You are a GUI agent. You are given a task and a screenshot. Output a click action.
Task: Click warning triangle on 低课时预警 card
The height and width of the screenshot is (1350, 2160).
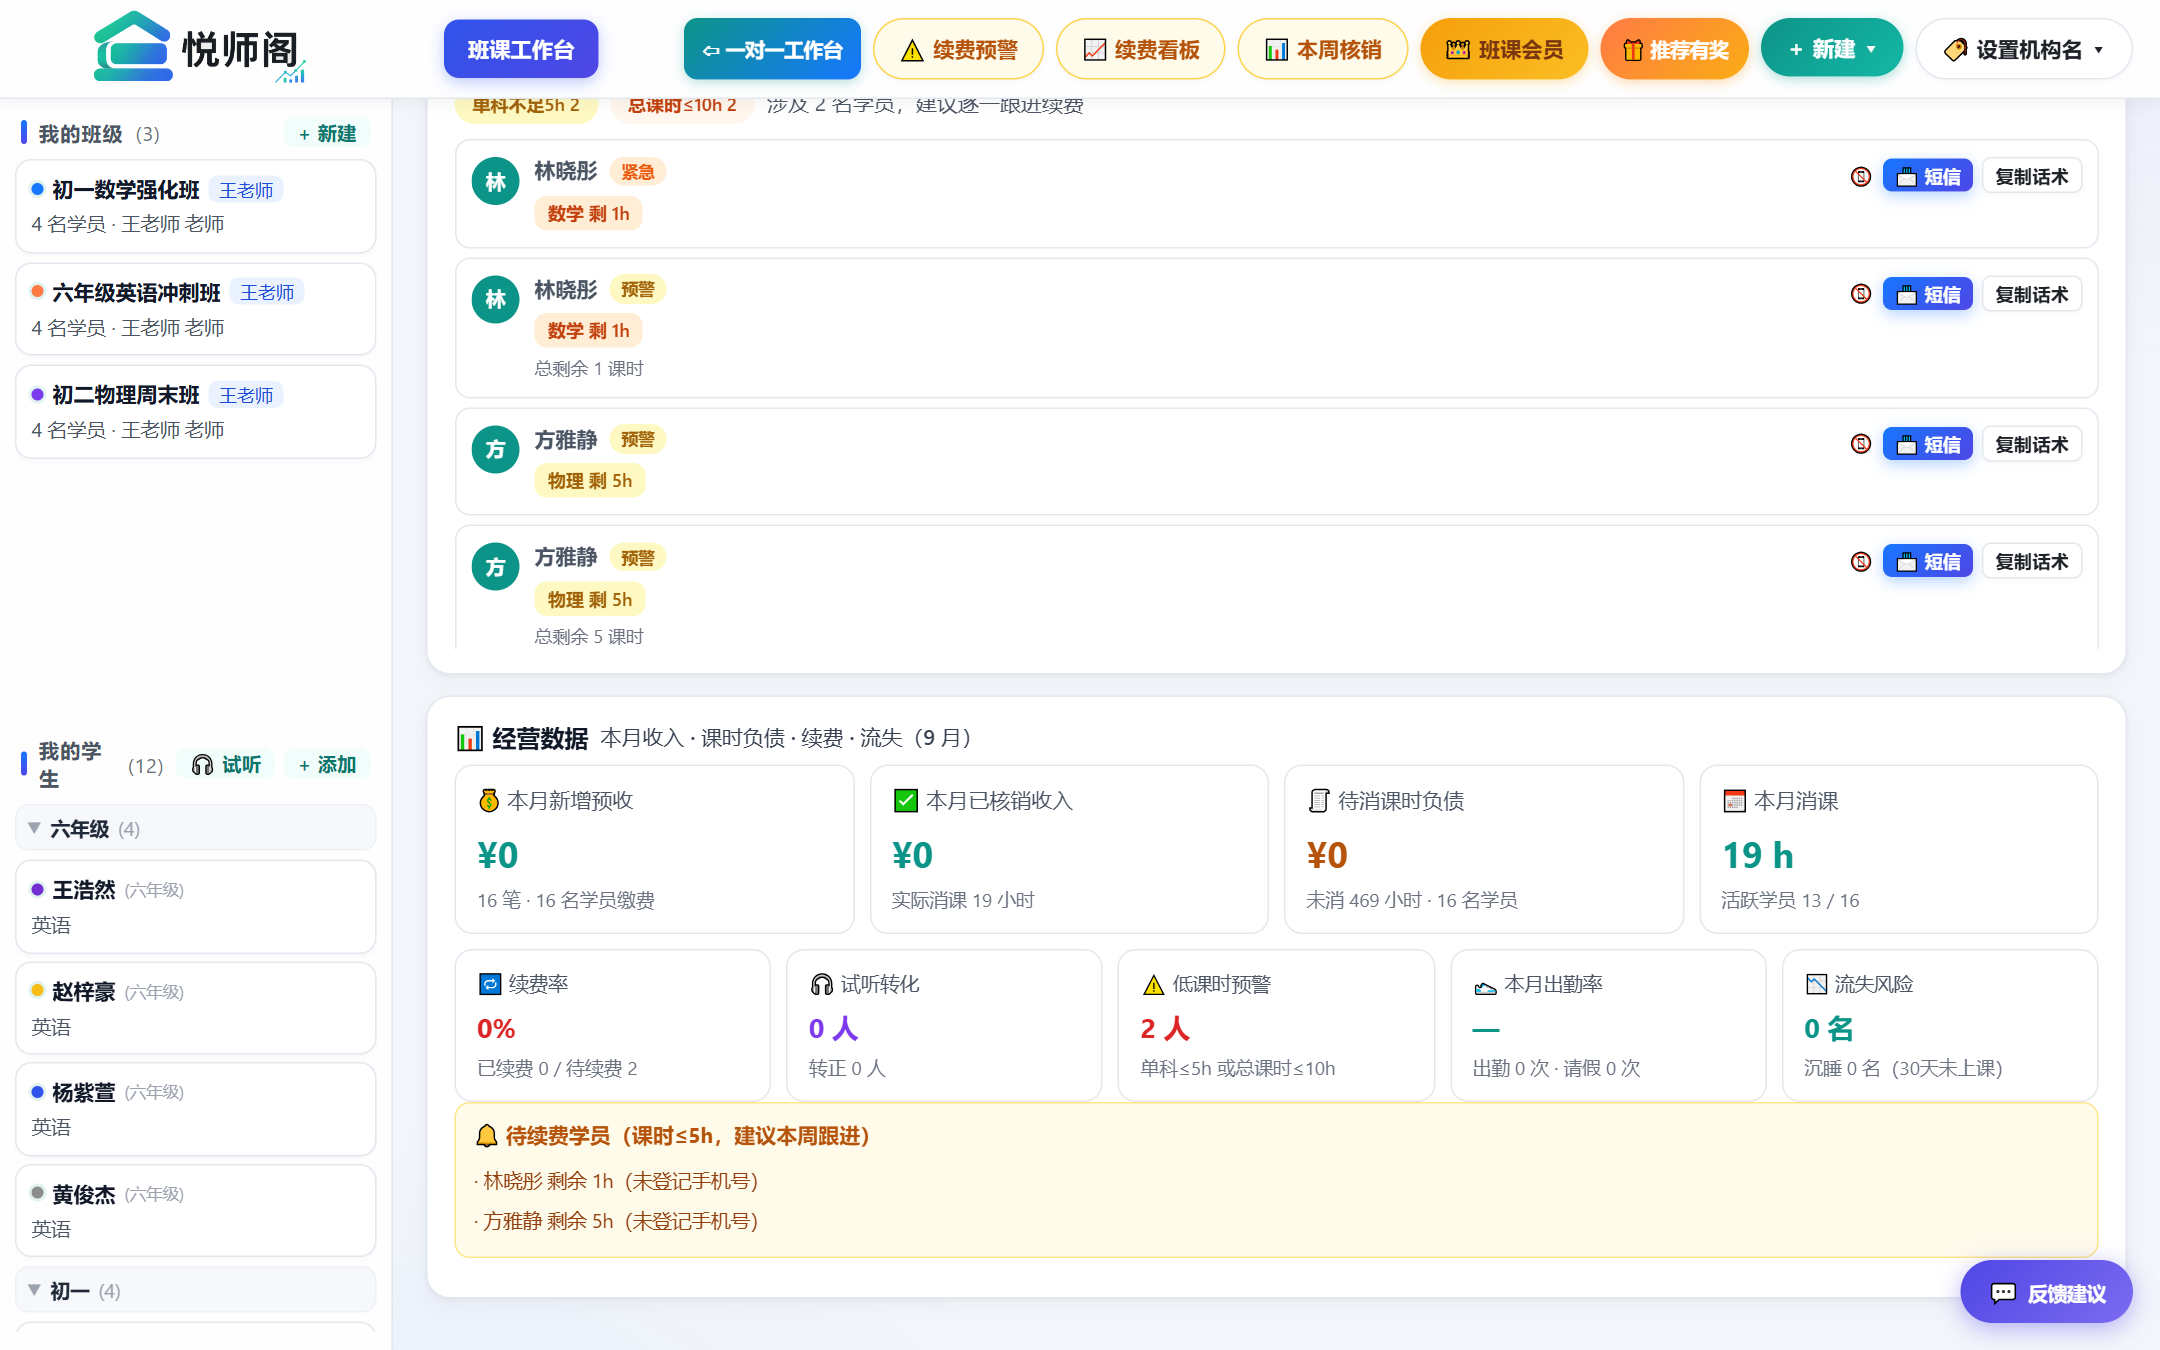[1153, 985]
